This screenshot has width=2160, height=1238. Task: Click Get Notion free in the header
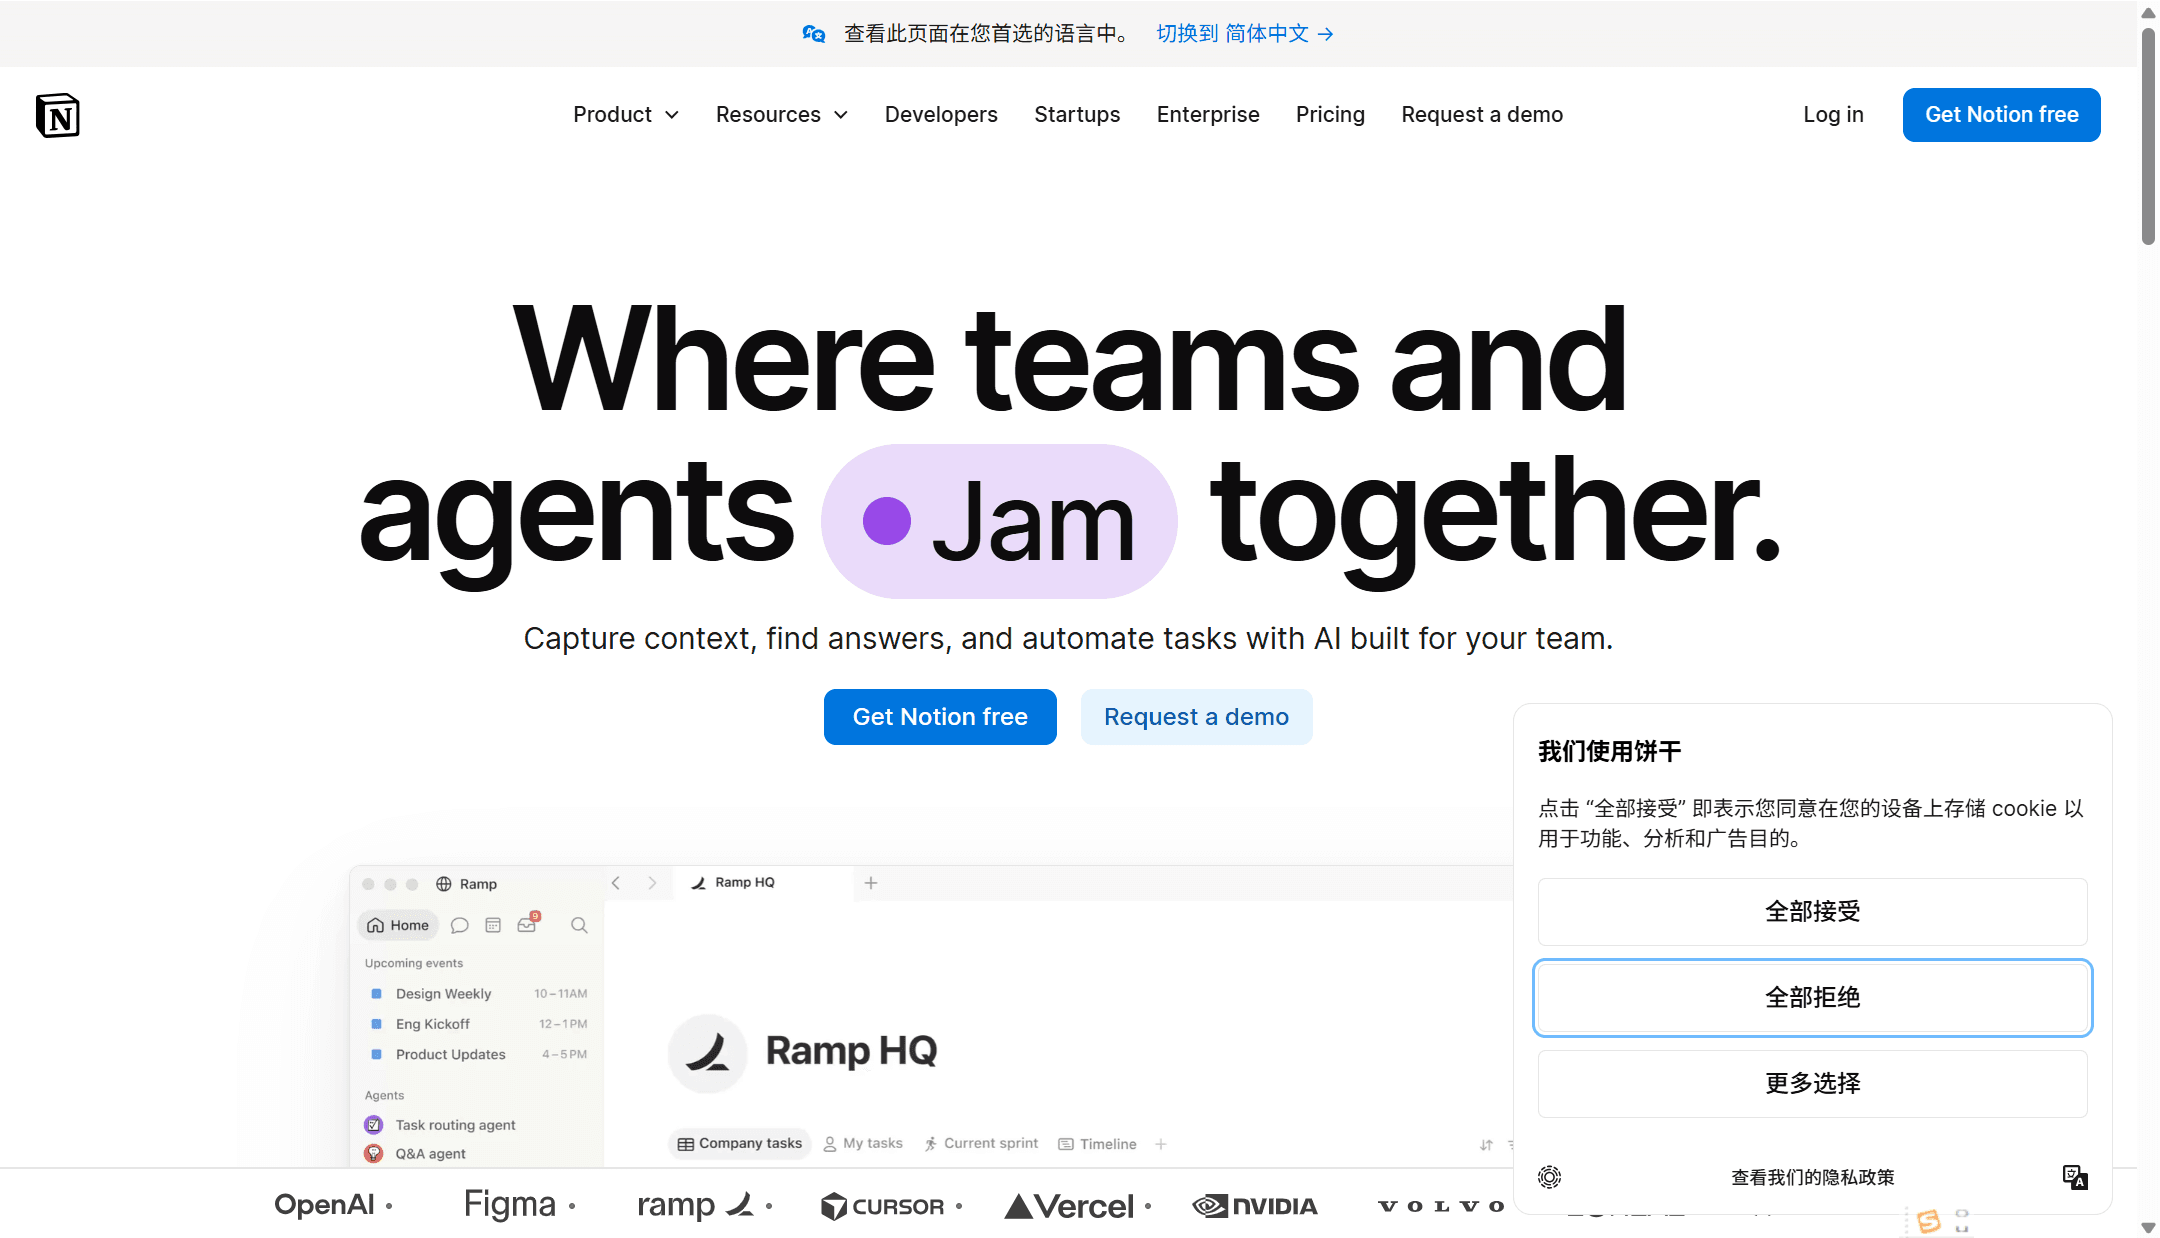click(x=2001, y=115)
